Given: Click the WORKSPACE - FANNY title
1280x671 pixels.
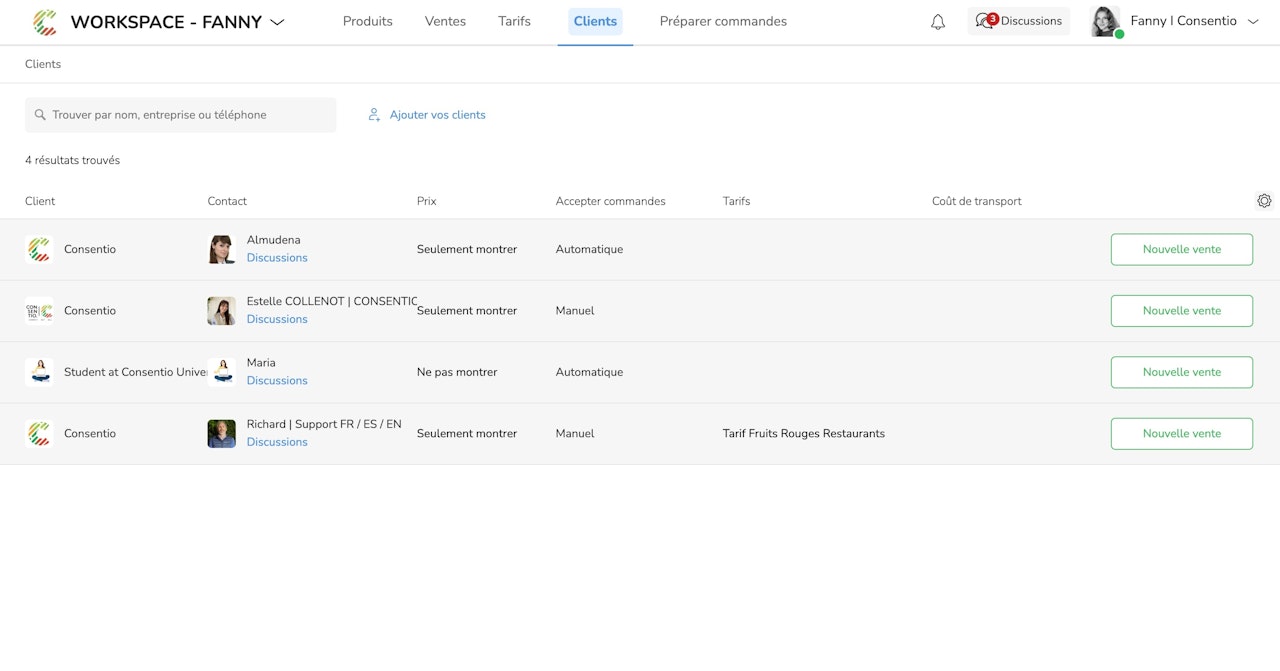Looking at the screenshot, I should [x=166, y=22].
